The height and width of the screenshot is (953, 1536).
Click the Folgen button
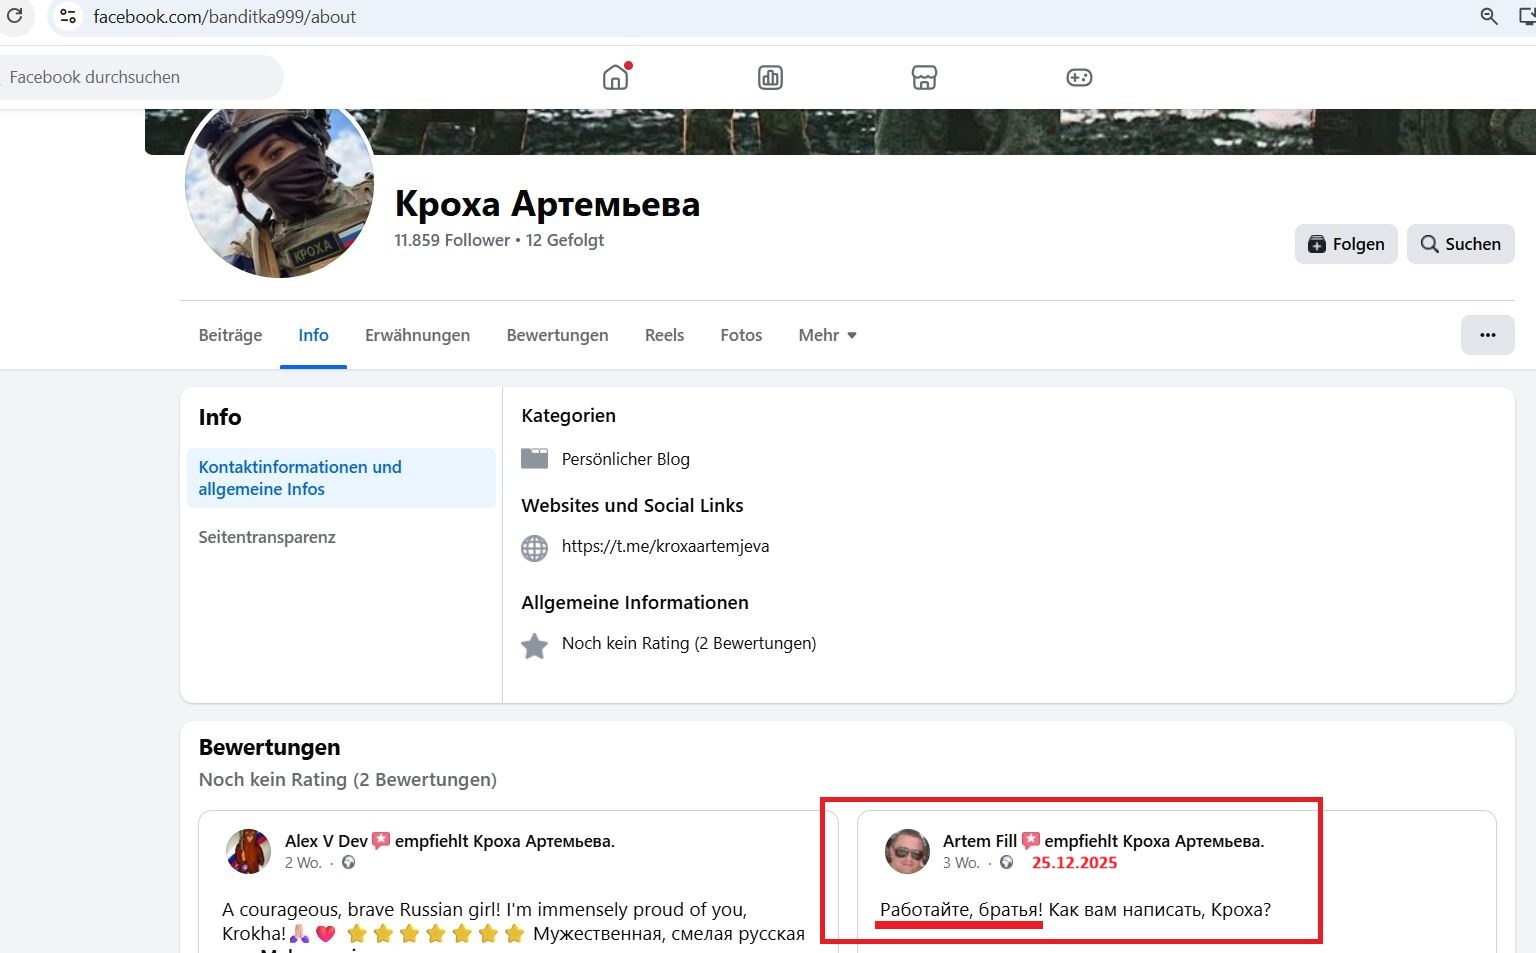[x=1345, y=244]
